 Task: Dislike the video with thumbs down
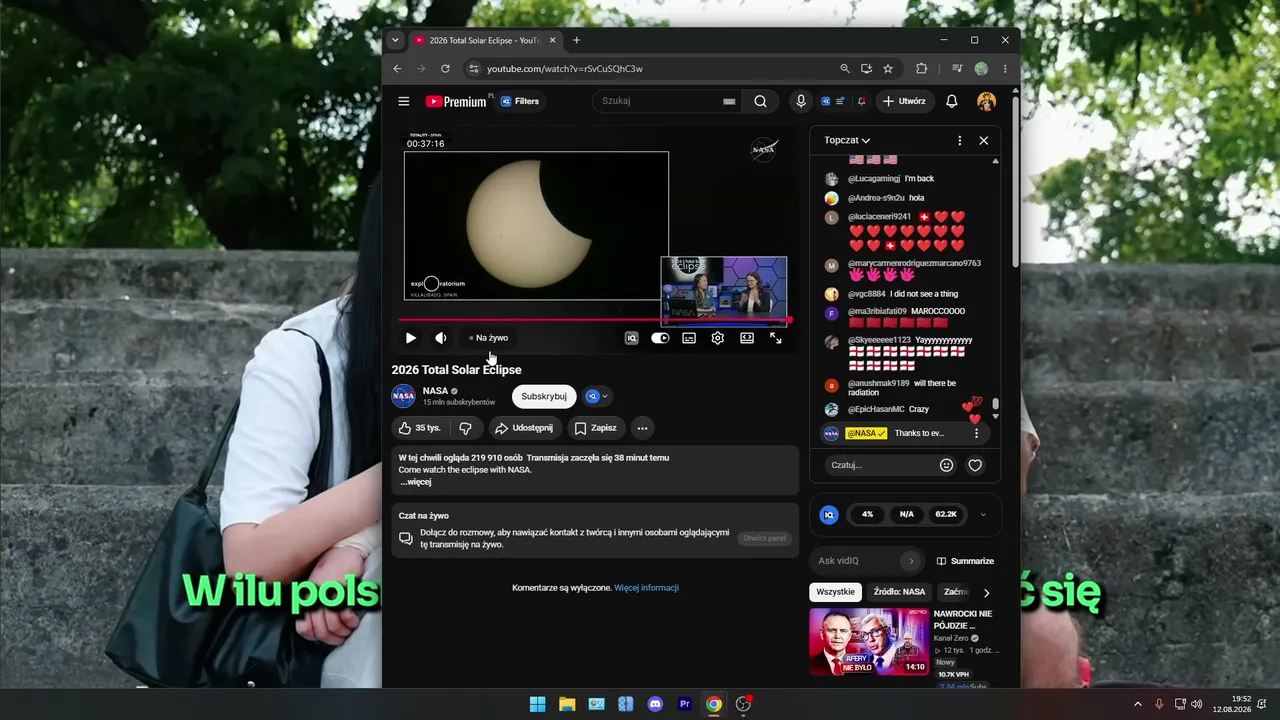pos(465,428)
